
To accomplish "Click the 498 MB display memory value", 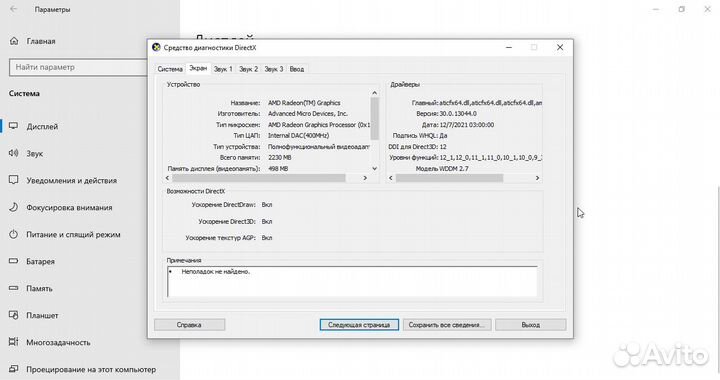I will point(278,169).
